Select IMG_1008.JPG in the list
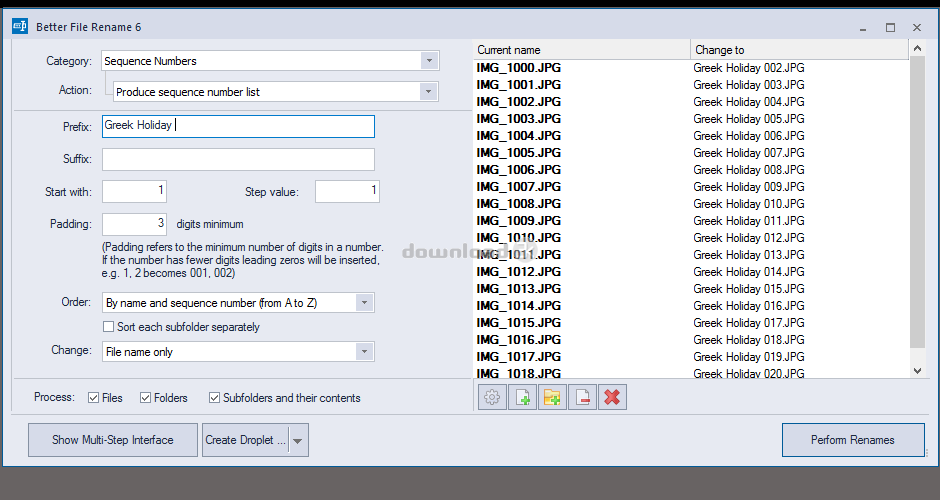 pyautogui.click(x=519, y=204)
